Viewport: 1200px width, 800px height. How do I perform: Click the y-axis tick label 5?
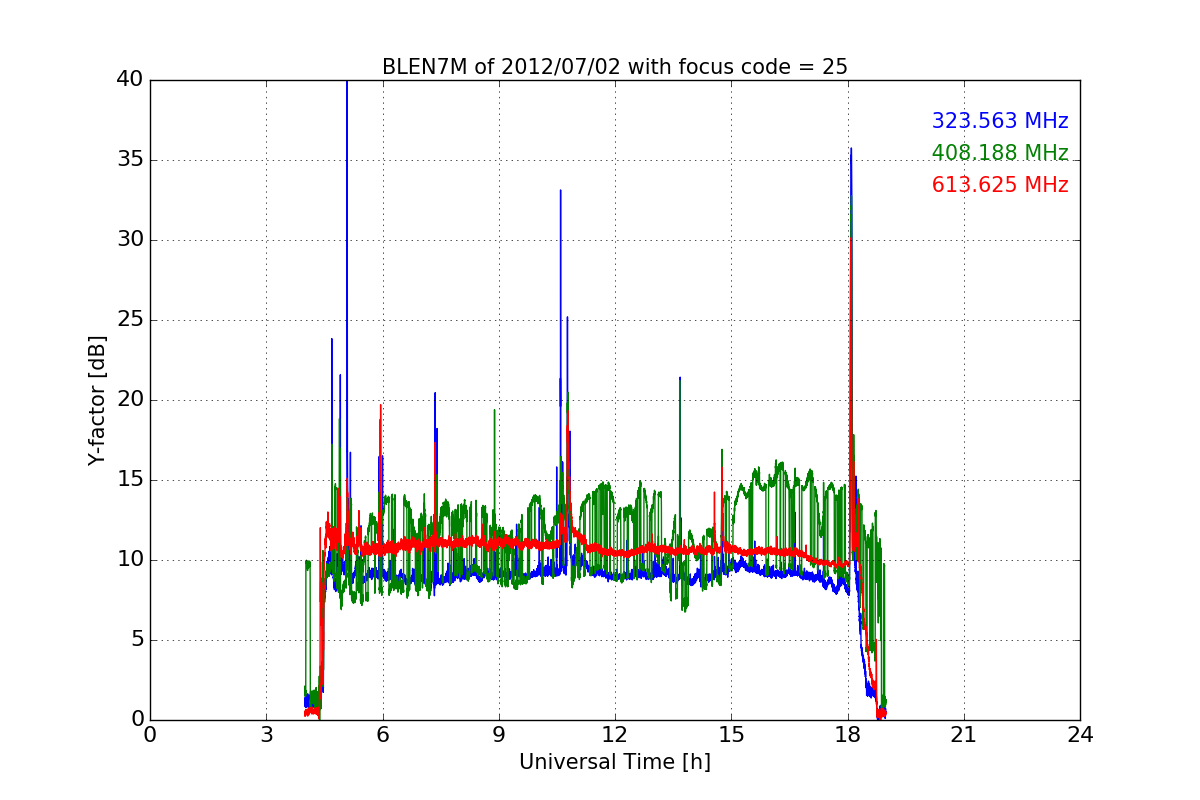click(136, 640)
